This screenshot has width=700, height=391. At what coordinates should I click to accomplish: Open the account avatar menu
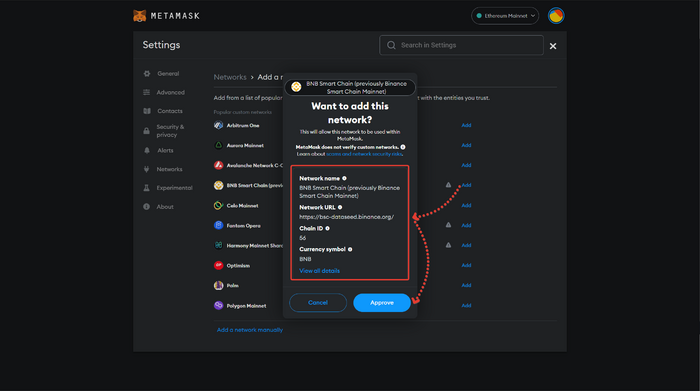tap(556, 16)
